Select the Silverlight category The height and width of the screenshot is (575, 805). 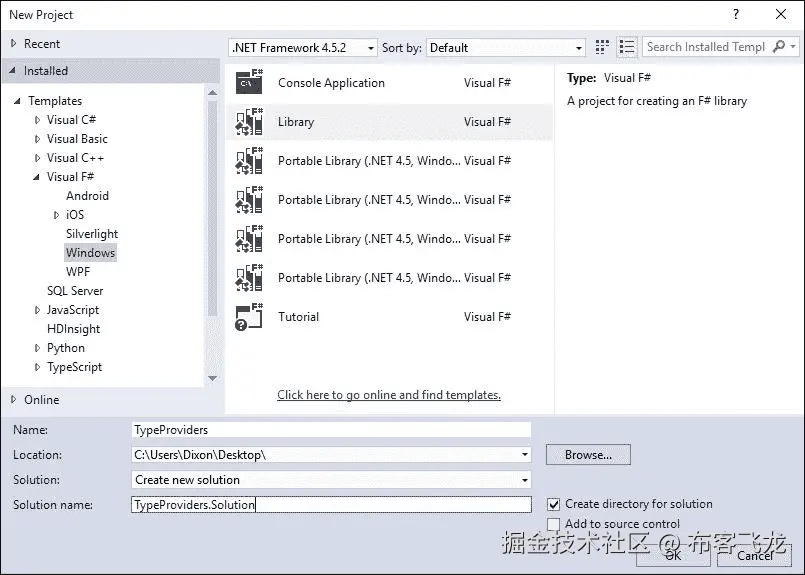[x=92, y=234]
